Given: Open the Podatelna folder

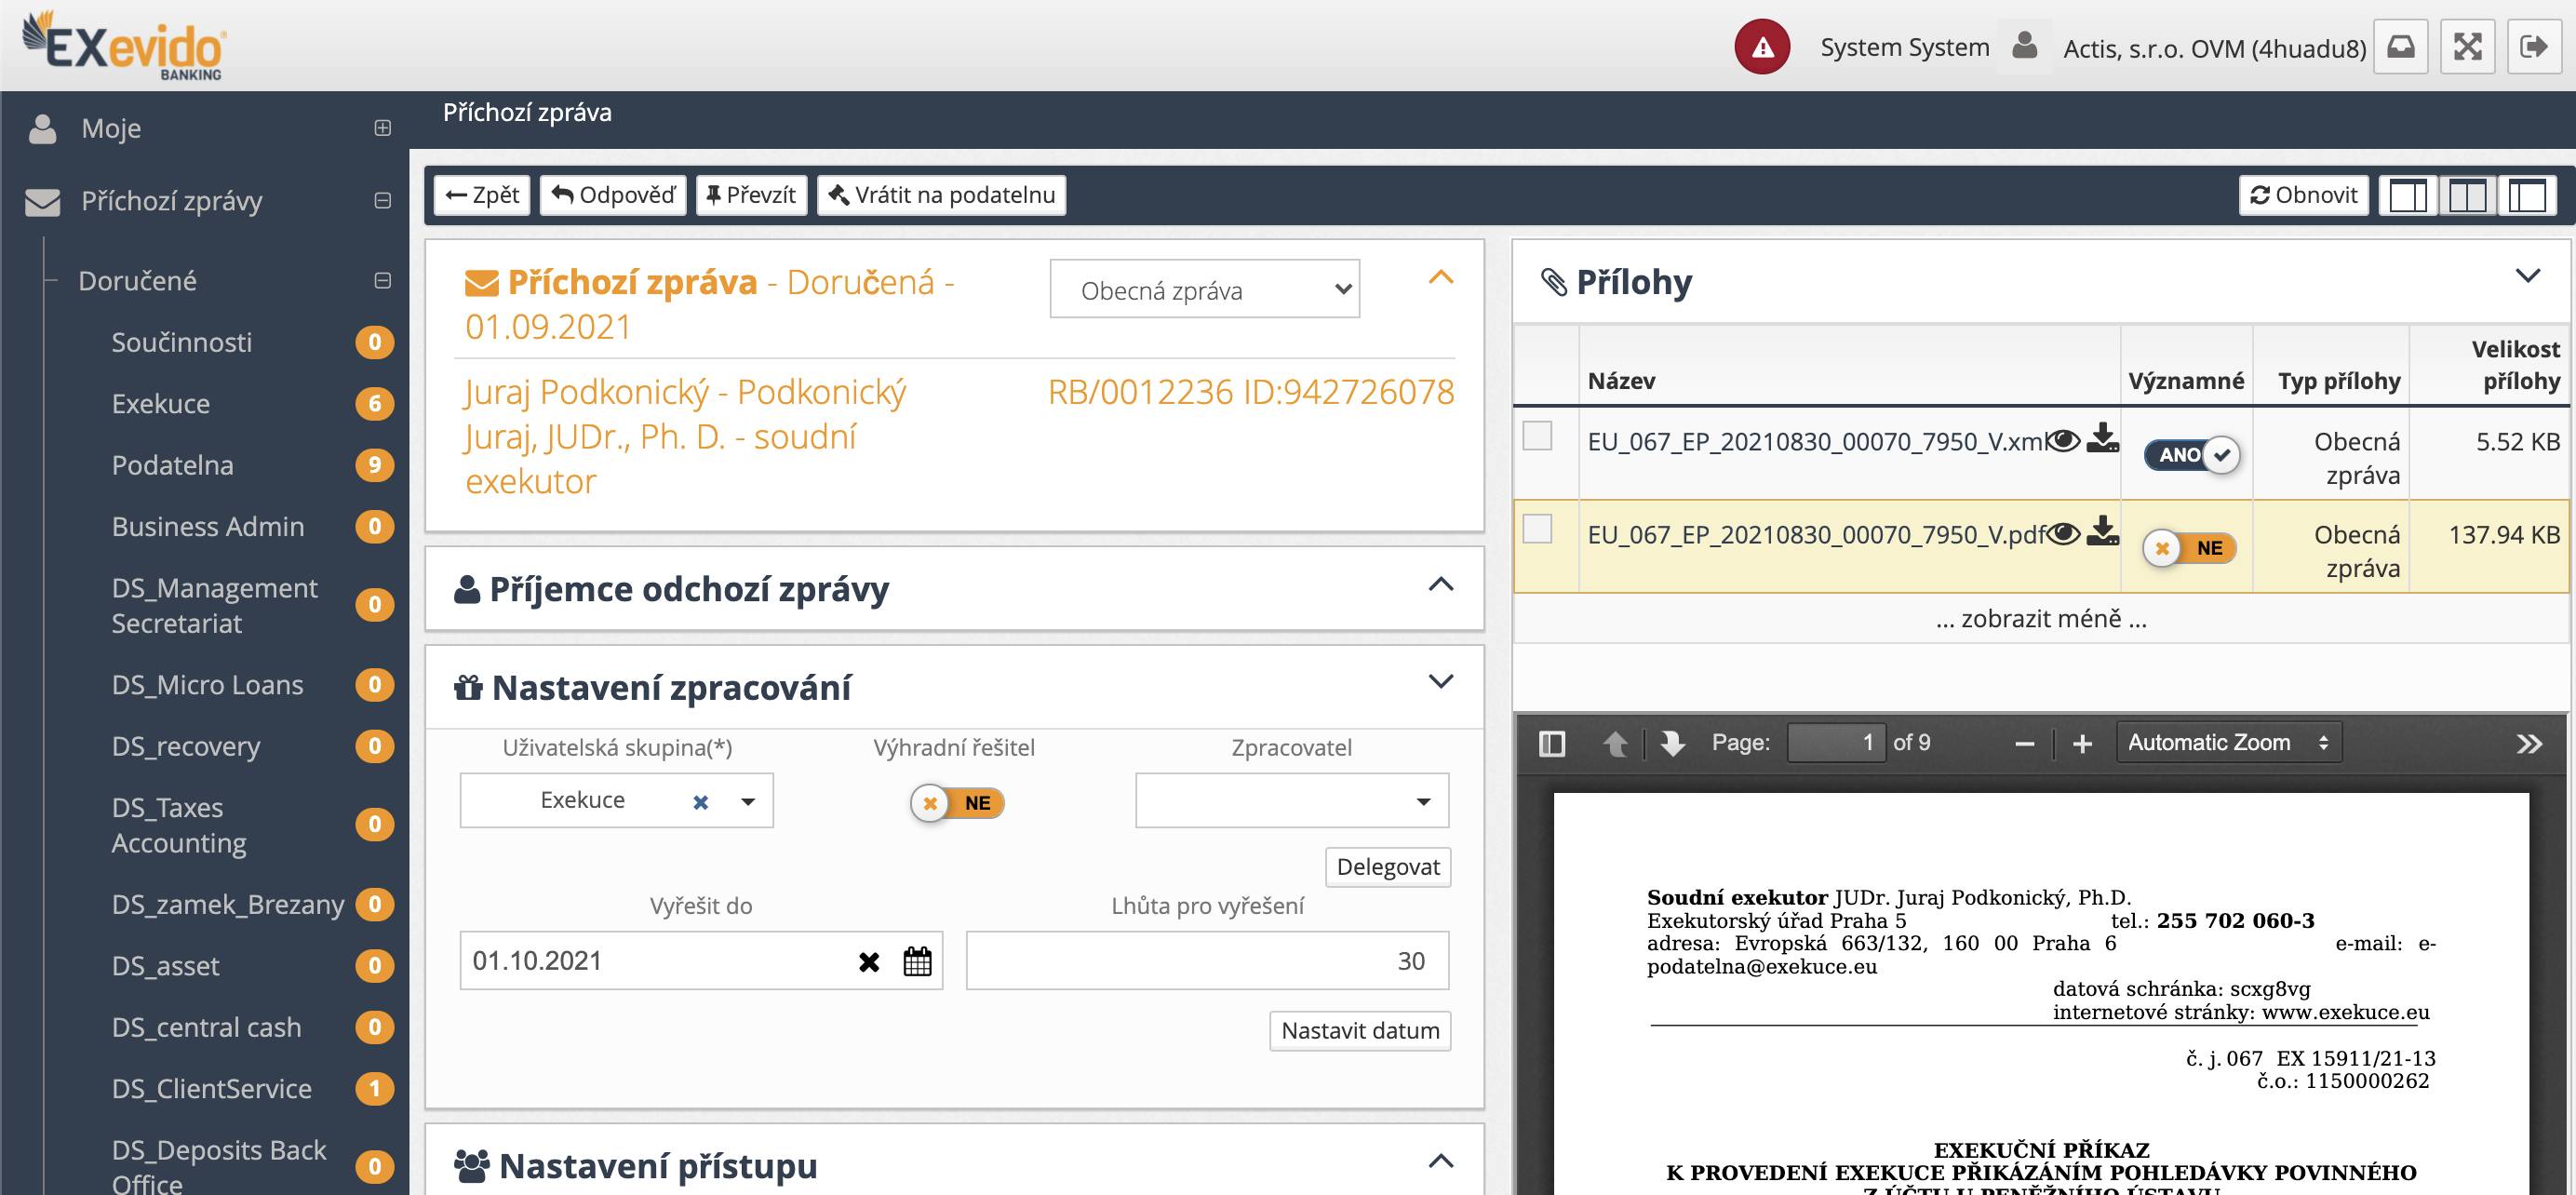Looking at the screenshot, I should coord(172,465).
